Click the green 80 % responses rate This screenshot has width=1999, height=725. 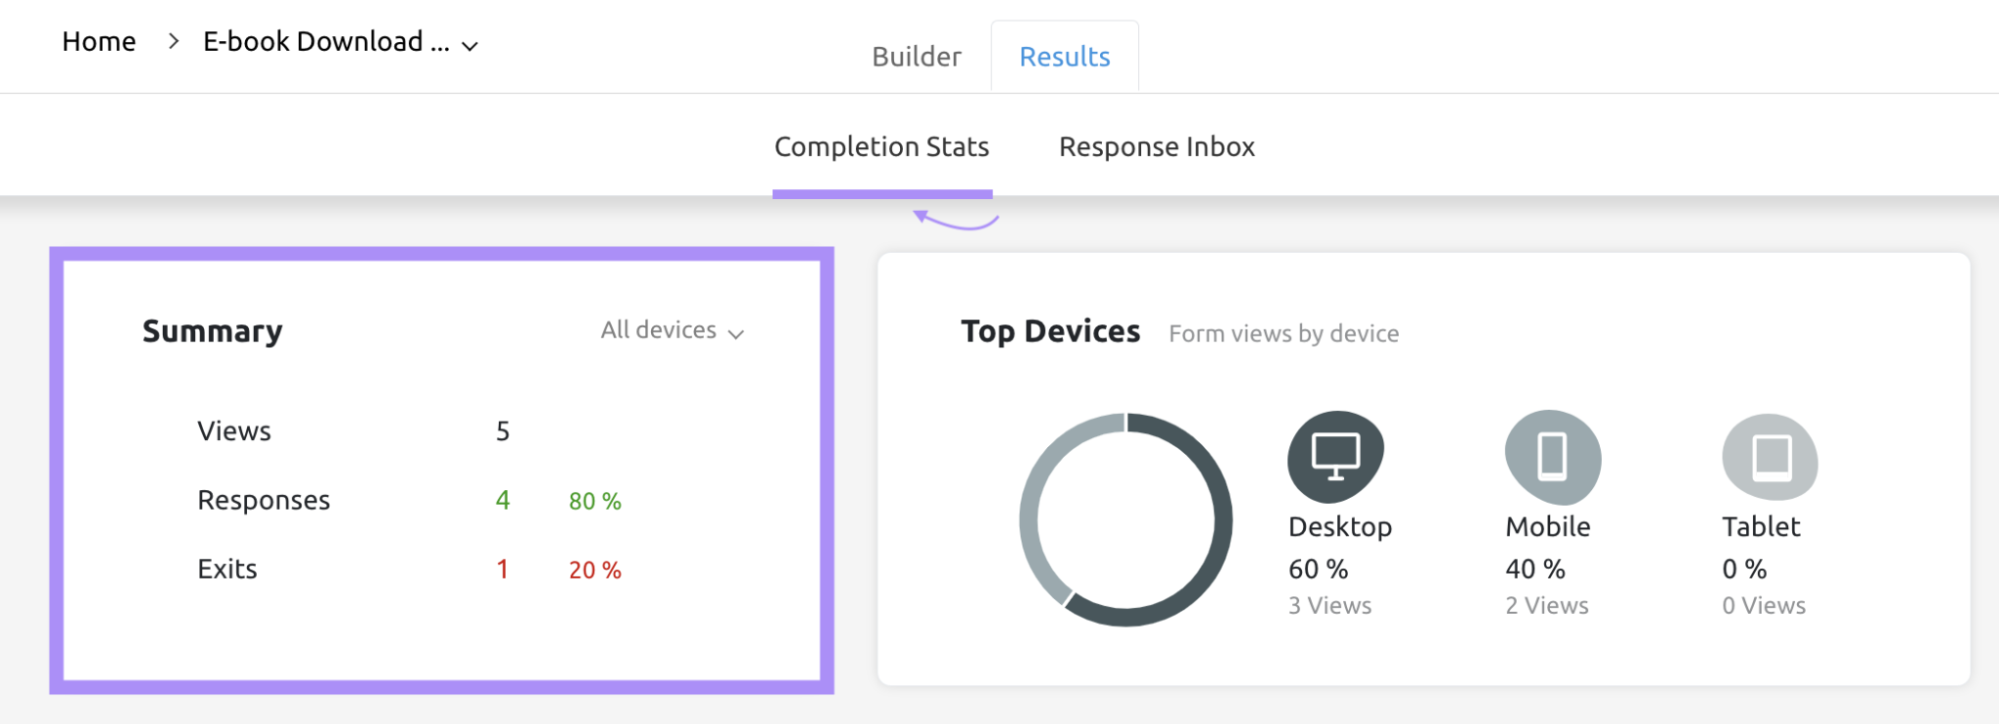(595, 501)
